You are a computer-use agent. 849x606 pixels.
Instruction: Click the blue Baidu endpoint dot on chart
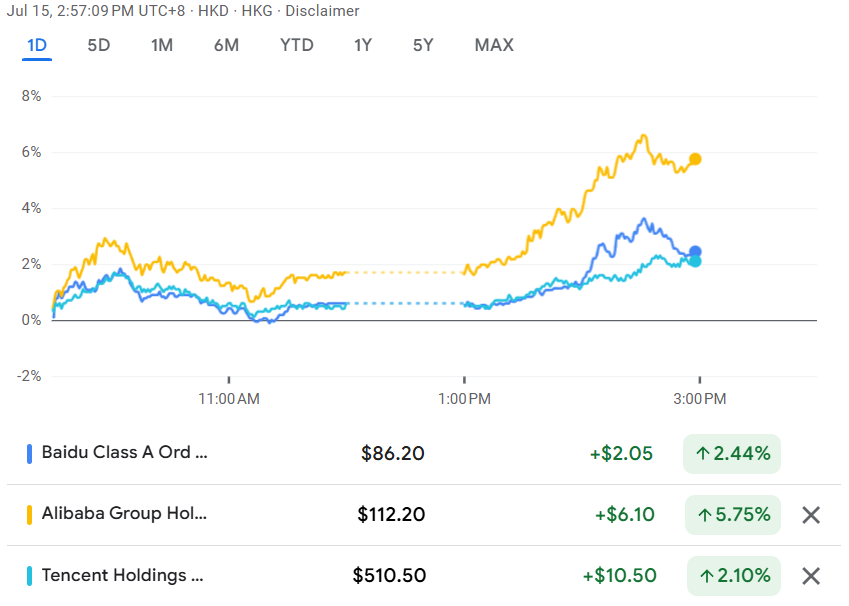click(695, 251)
